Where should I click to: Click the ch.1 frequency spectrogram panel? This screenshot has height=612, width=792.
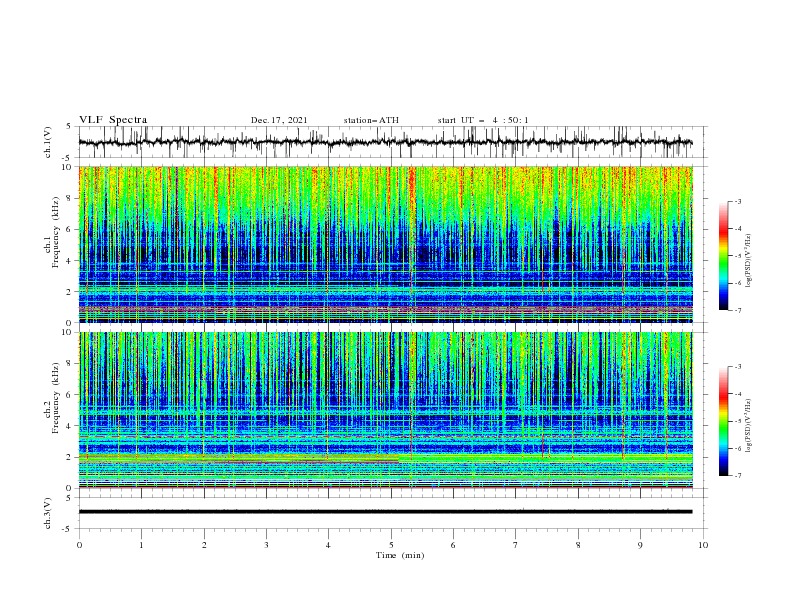tap(385, 244)
